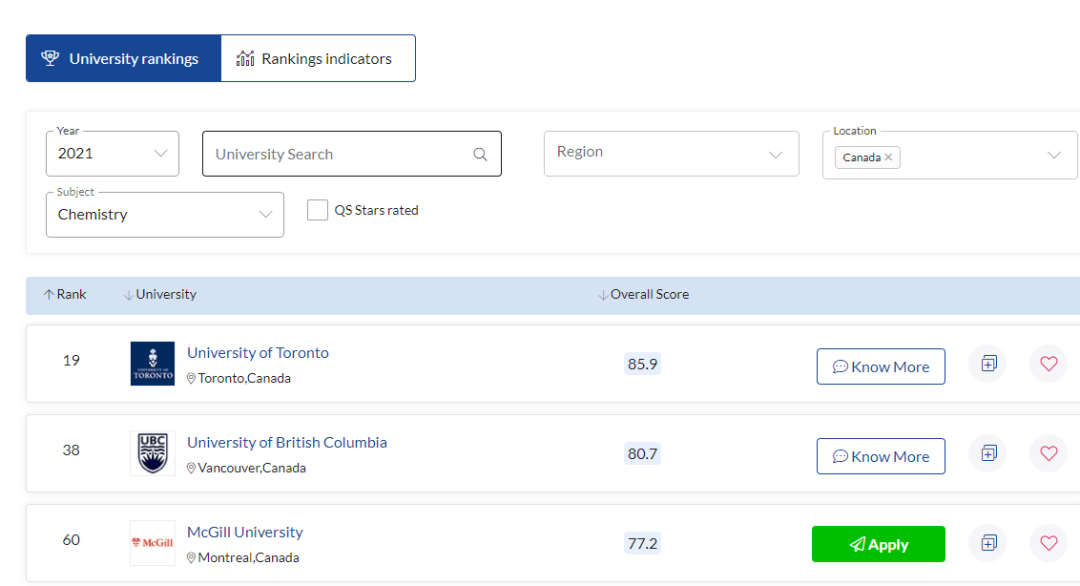Screen dimensions: 1080x586
Task: Enable the QS Stars rated checkbox
Action: tap(318, 210)
